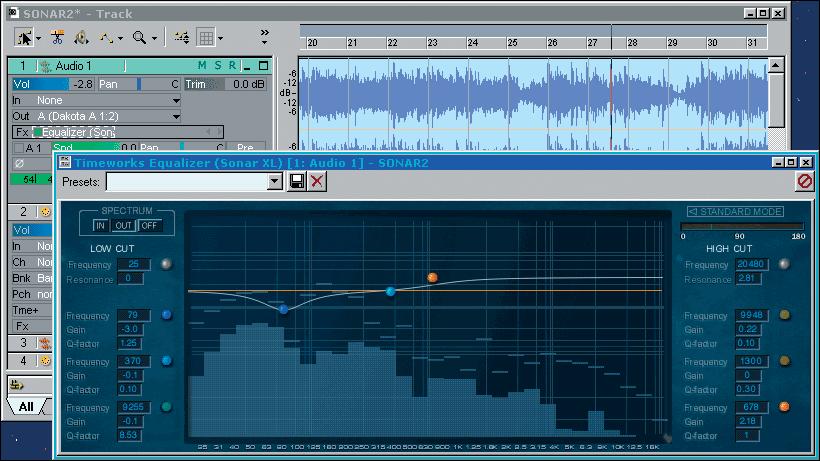This screenshot has width=820, height=461.
Task: Click the Audio 1 track icon
Action: pyautogui.click(x=45, y=66)
